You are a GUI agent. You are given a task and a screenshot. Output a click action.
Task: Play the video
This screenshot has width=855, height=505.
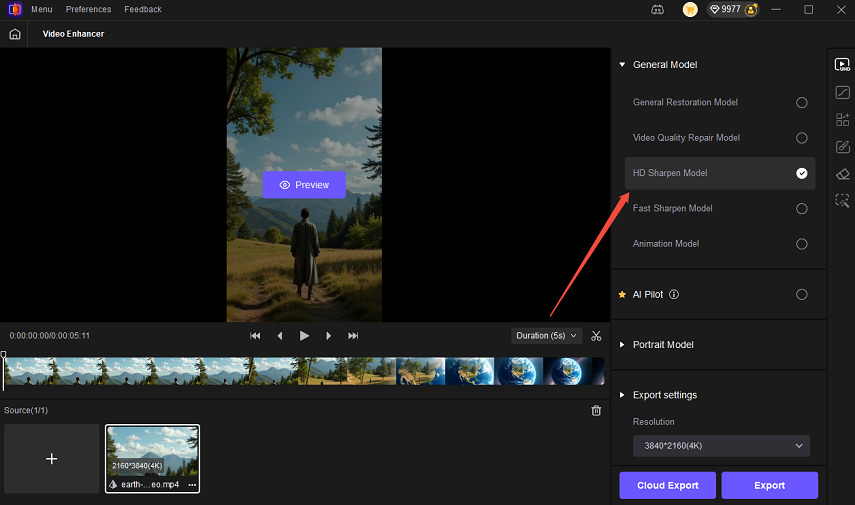click(x=304, y=336)
